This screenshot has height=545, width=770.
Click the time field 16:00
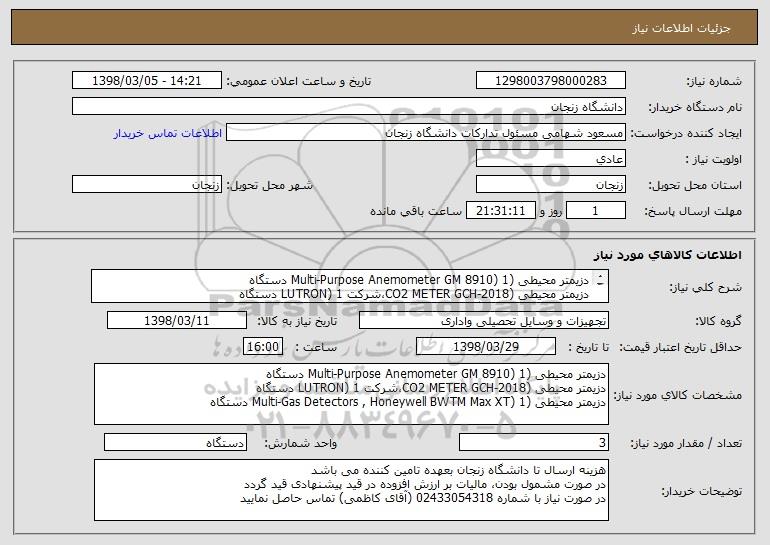point(263,347)
